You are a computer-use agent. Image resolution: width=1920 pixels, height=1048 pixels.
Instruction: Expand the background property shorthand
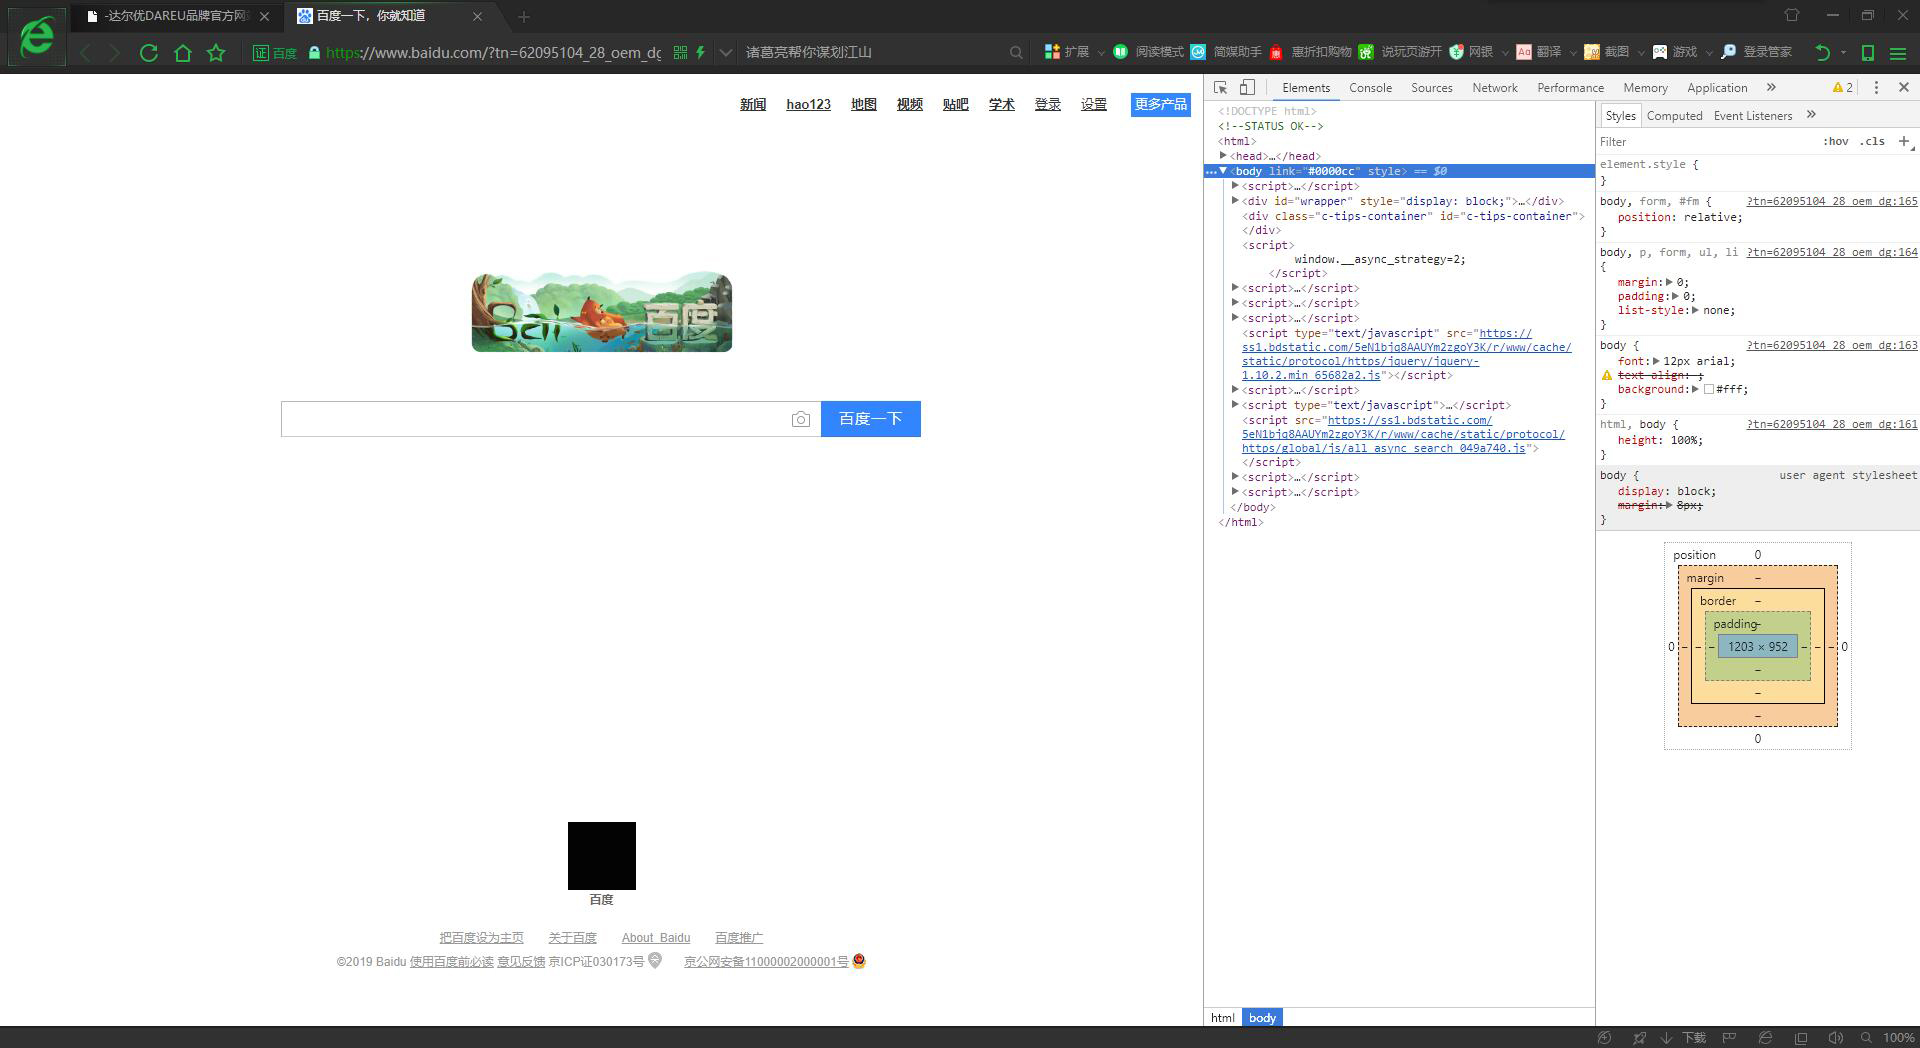[x=1695, y=389]
